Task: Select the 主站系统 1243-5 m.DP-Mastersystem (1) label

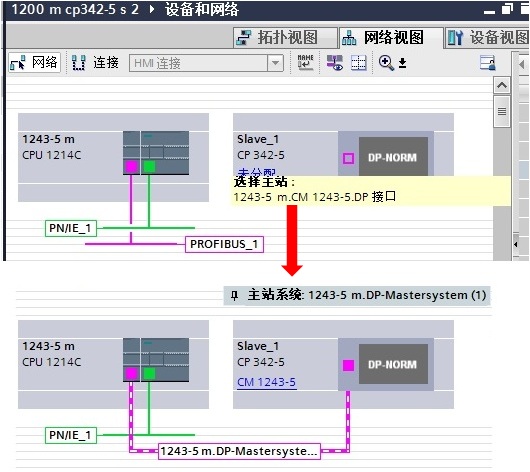Action: (x=357, y=296)
